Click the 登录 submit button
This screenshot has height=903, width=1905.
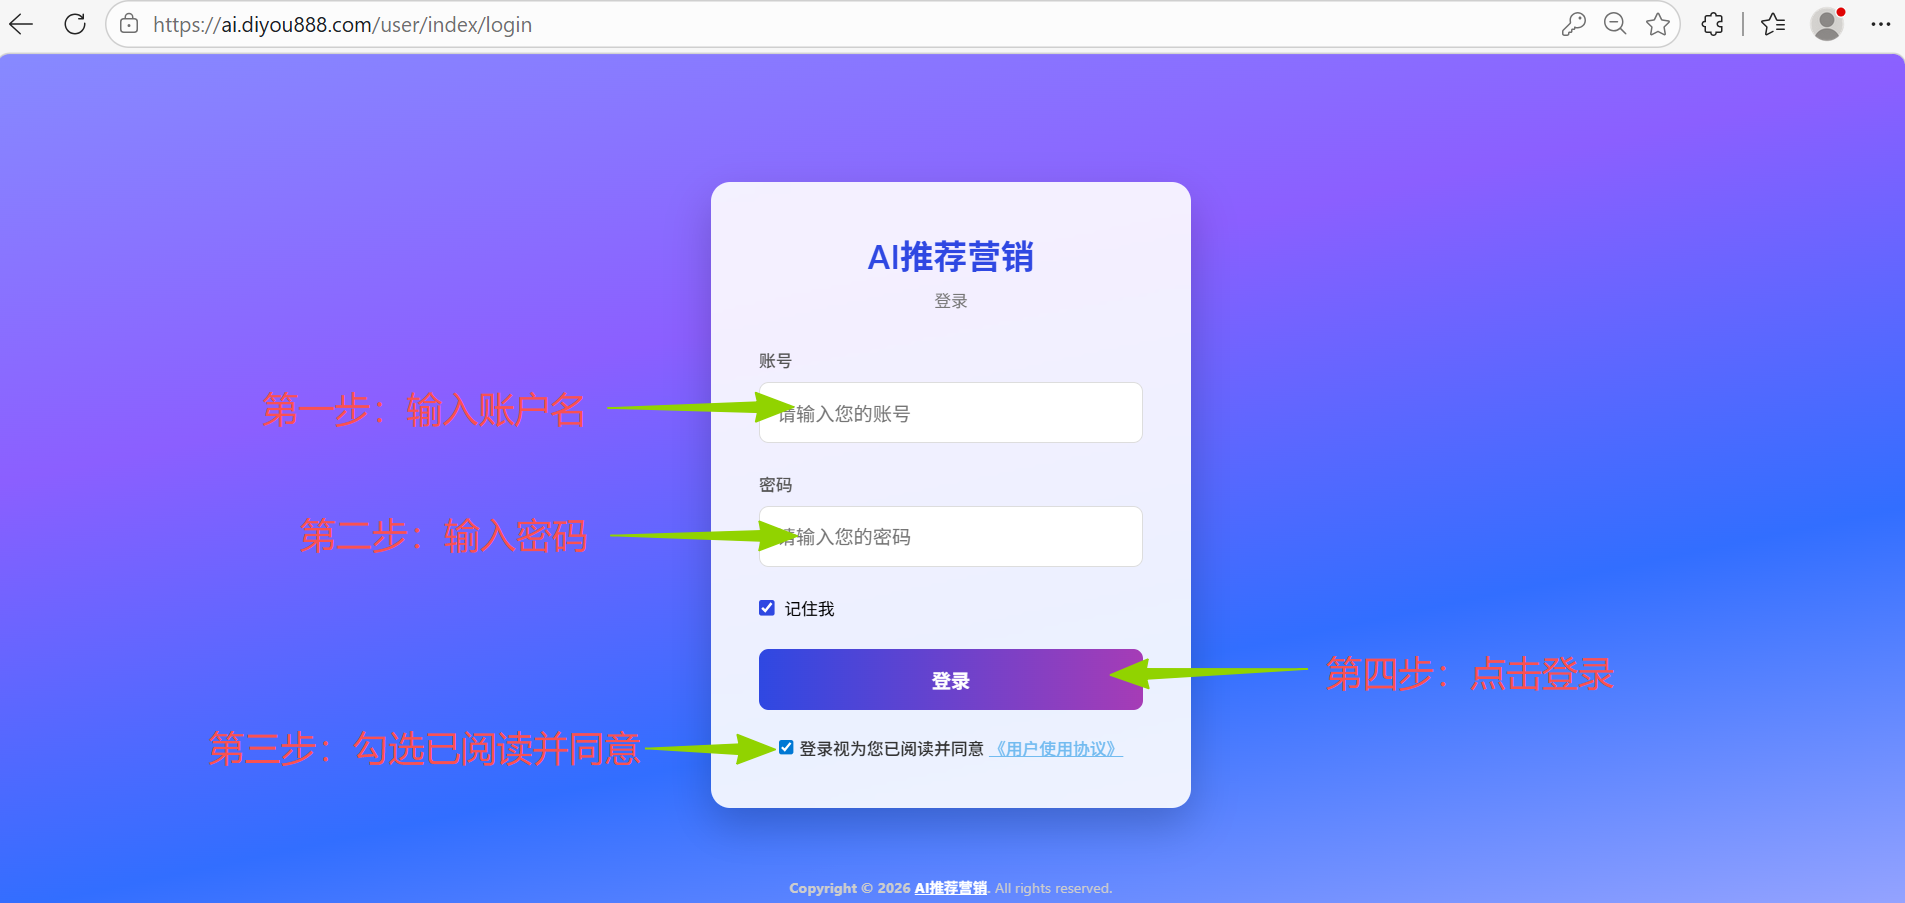949,679
